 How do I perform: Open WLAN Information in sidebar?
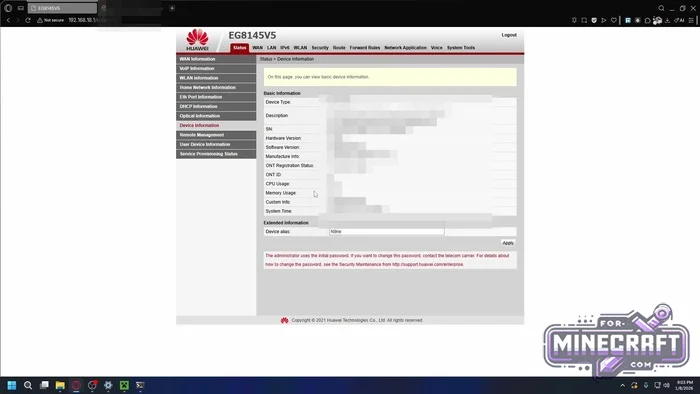[x=216, y=78]
